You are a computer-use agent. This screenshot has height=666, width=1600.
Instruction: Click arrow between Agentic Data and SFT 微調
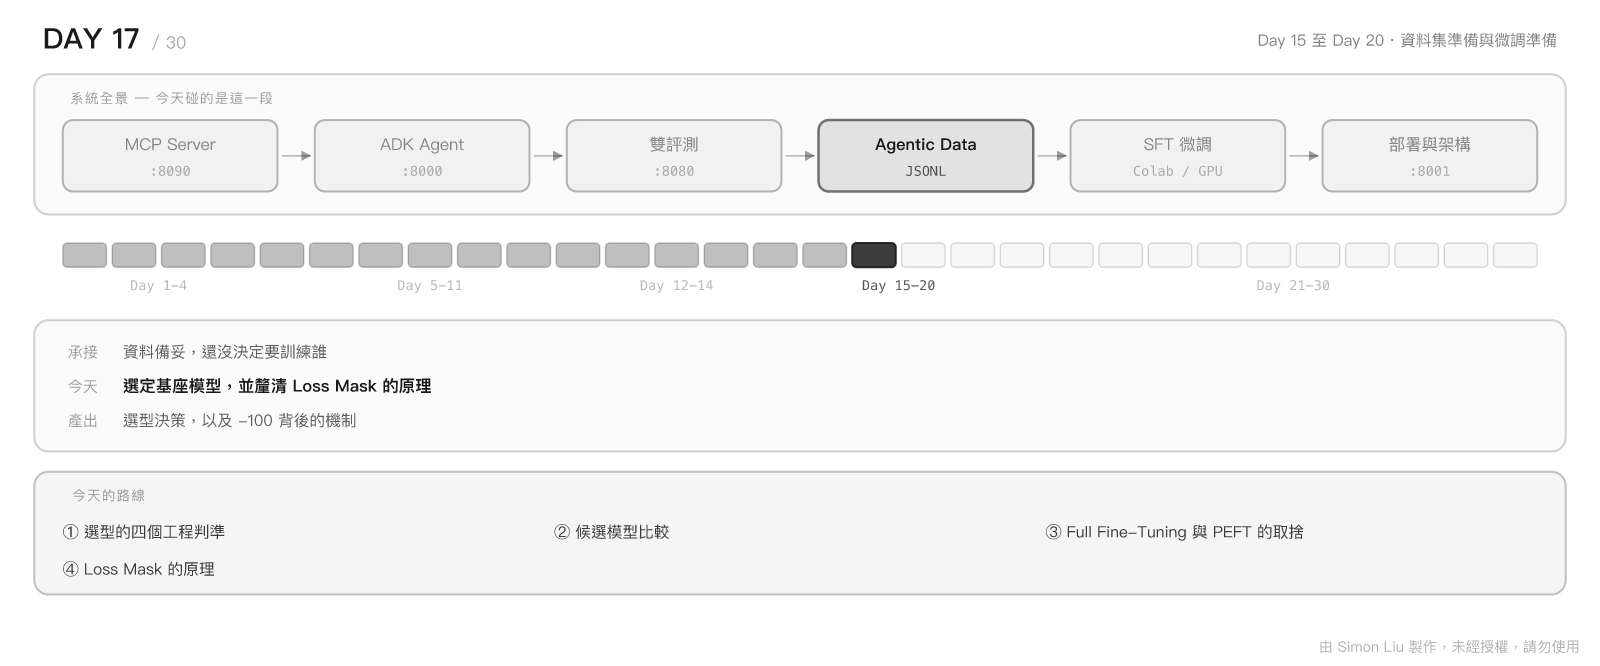[x=1052, y=156]
